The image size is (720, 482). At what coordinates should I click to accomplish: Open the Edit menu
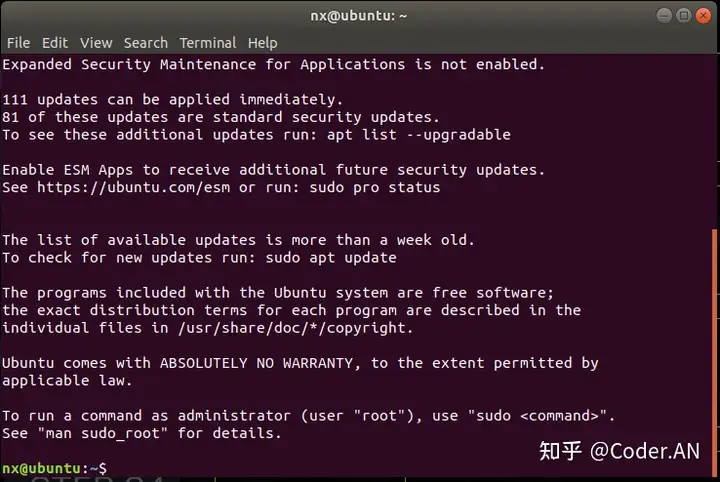[55, 43]
